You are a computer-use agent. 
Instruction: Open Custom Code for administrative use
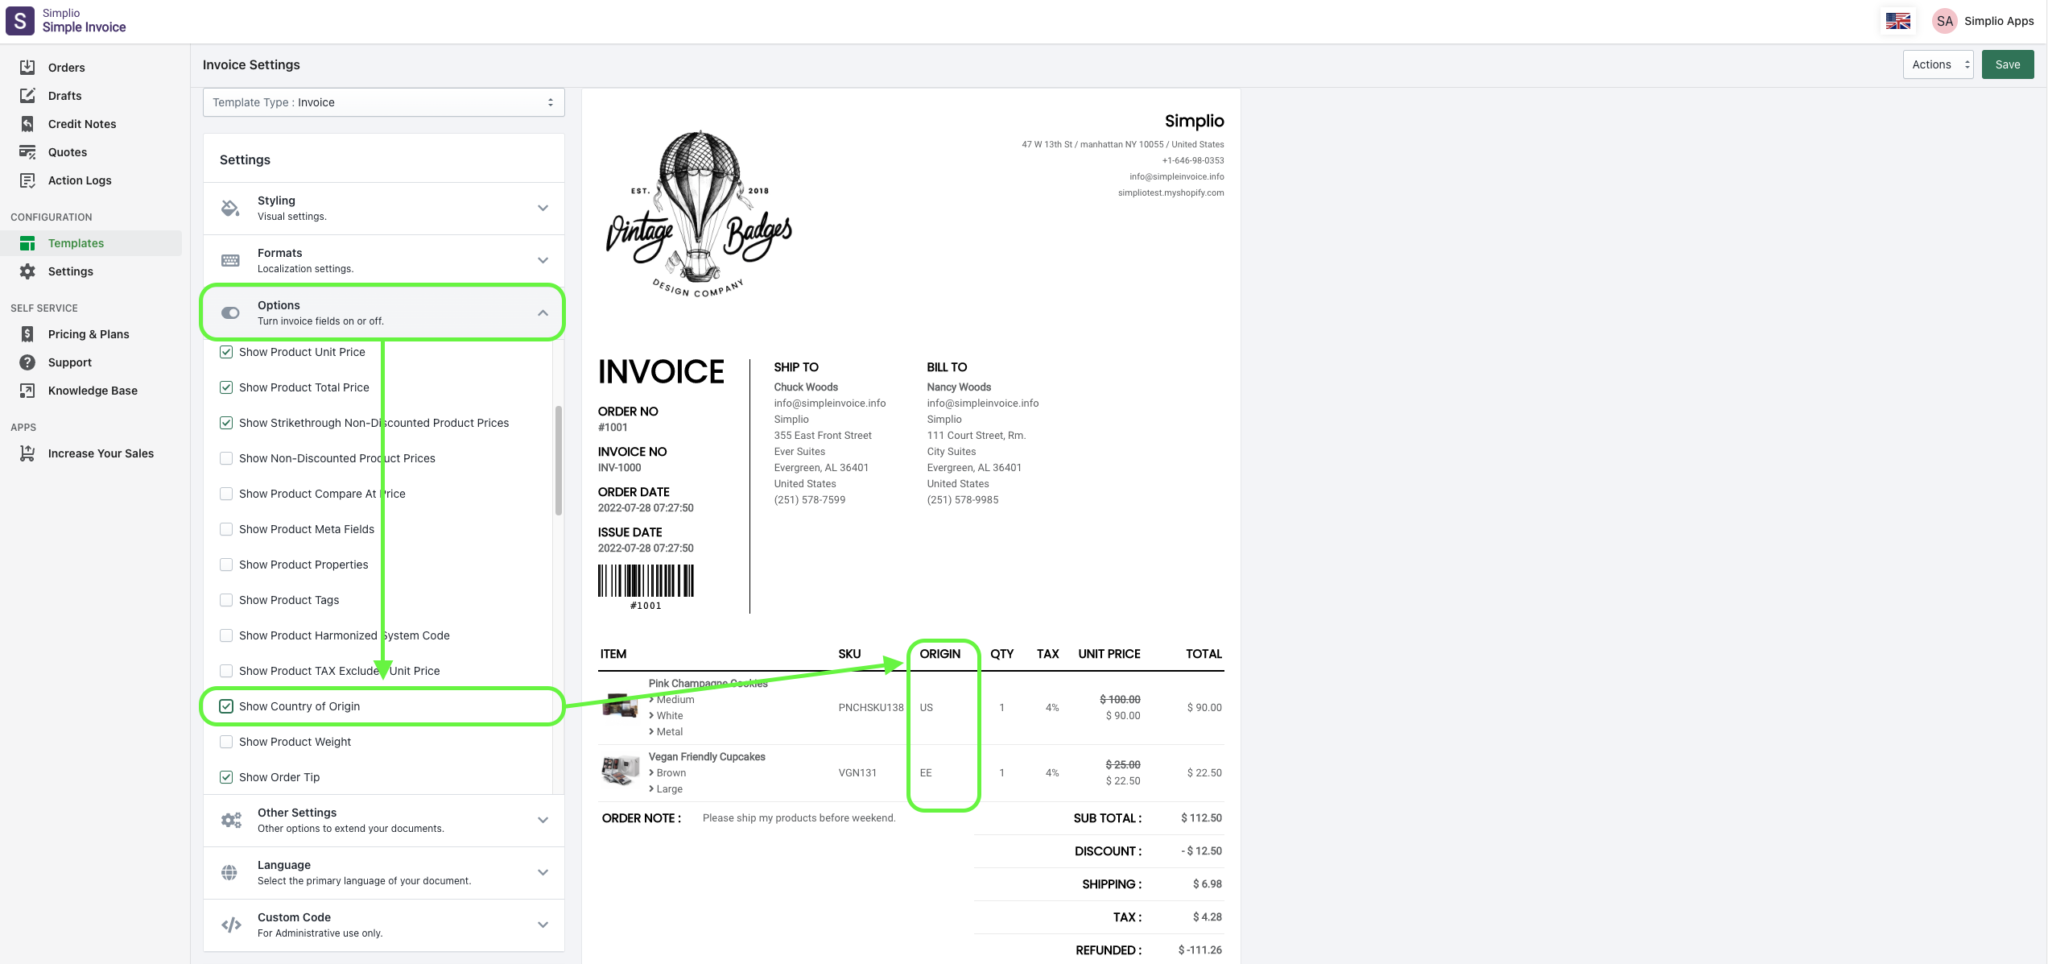click(x=383, y=924)
